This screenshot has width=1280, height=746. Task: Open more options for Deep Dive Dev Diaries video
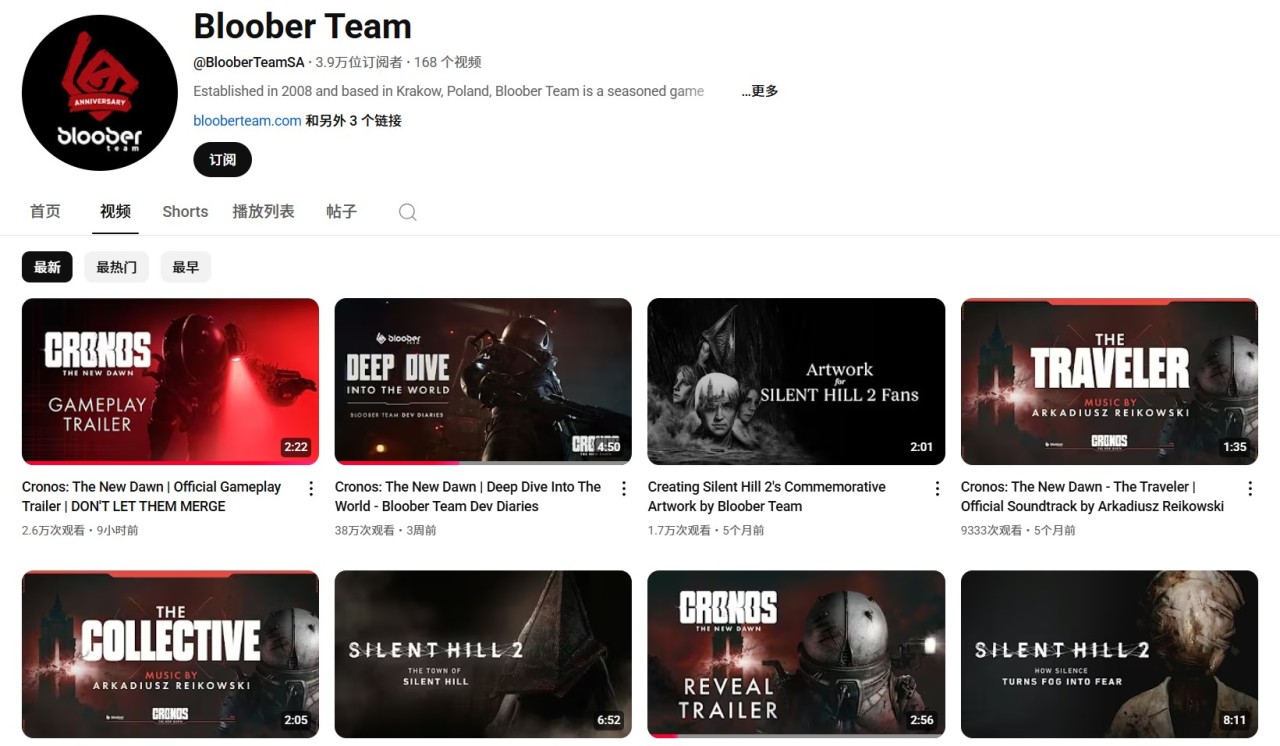pyautogui.click(x=624, y=488)
